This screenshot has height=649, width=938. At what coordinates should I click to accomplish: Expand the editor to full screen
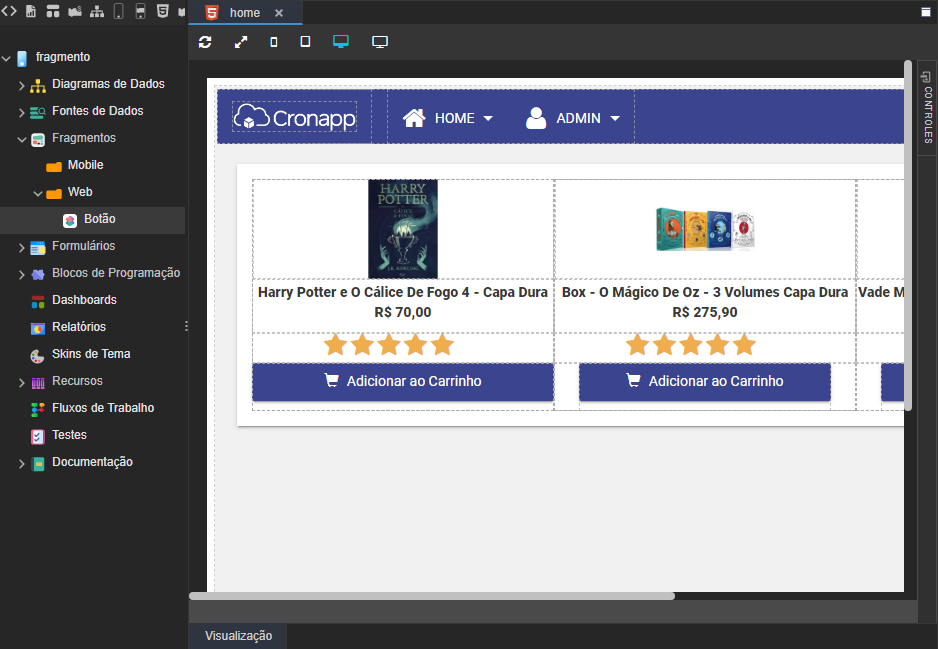240,42
